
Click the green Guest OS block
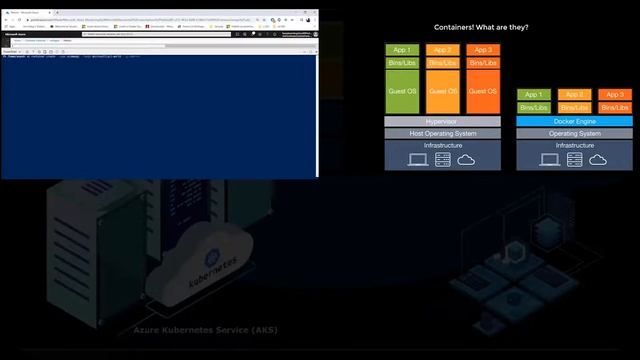pyautogui.click(x=402, y=91)
